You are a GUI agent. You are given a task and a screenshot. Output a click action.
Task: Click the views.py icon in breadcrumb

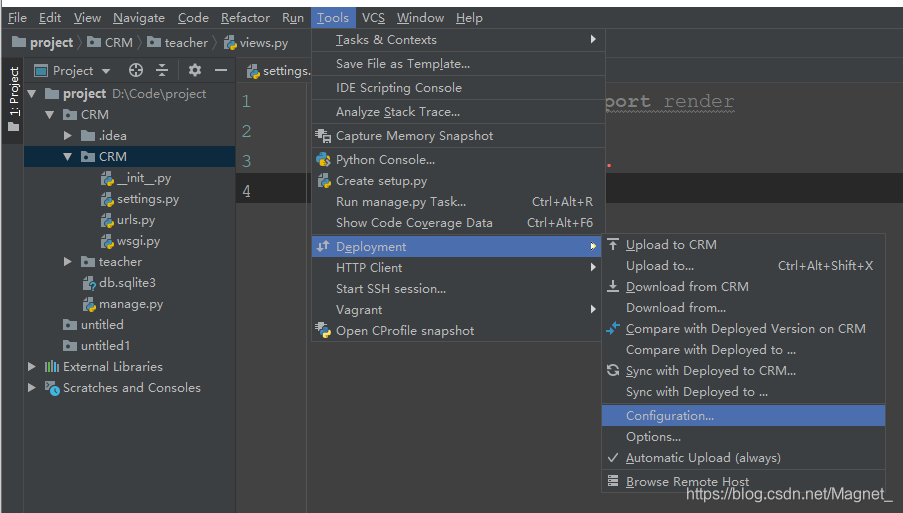[230, 43]
